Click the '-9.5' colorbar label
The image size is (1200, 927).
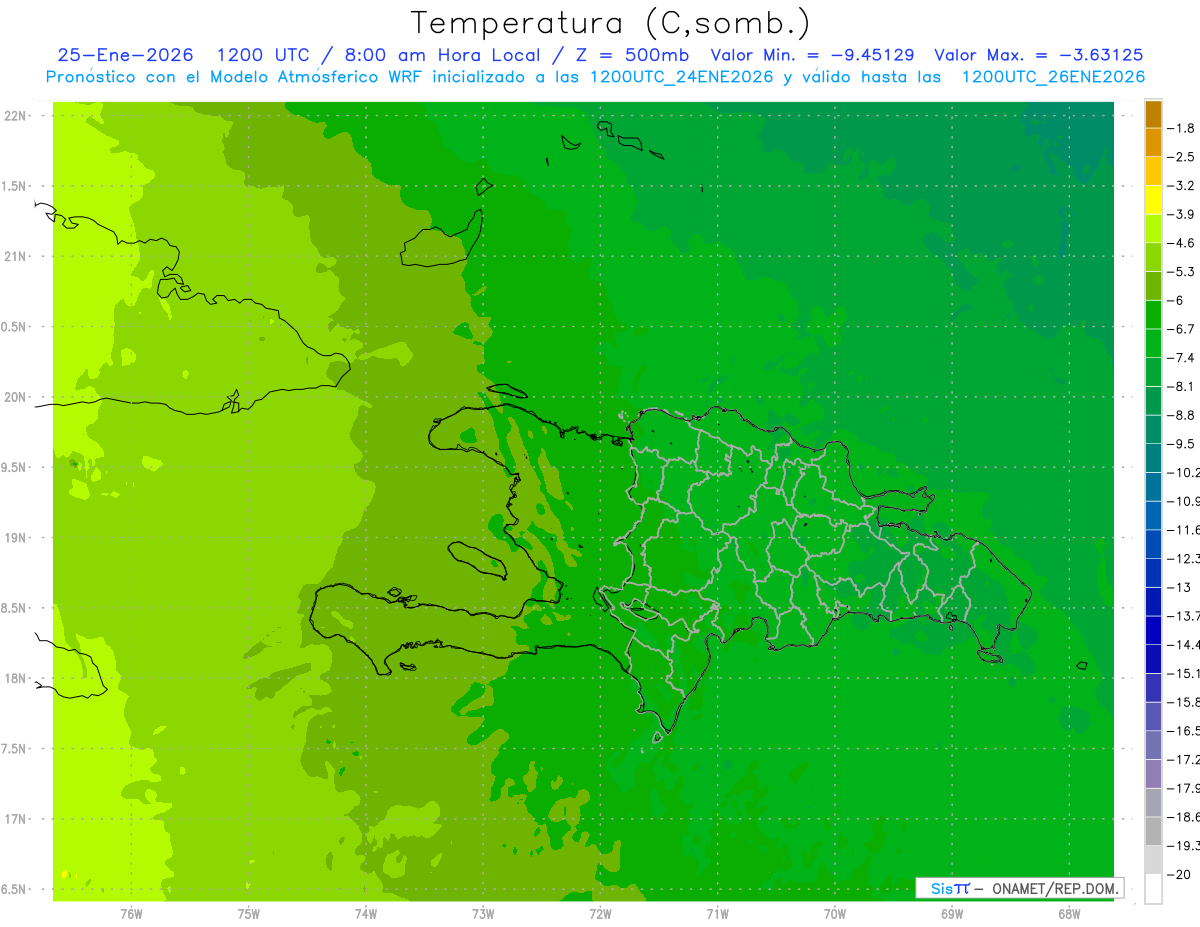pyautogui.click(x=1183, y=444)
